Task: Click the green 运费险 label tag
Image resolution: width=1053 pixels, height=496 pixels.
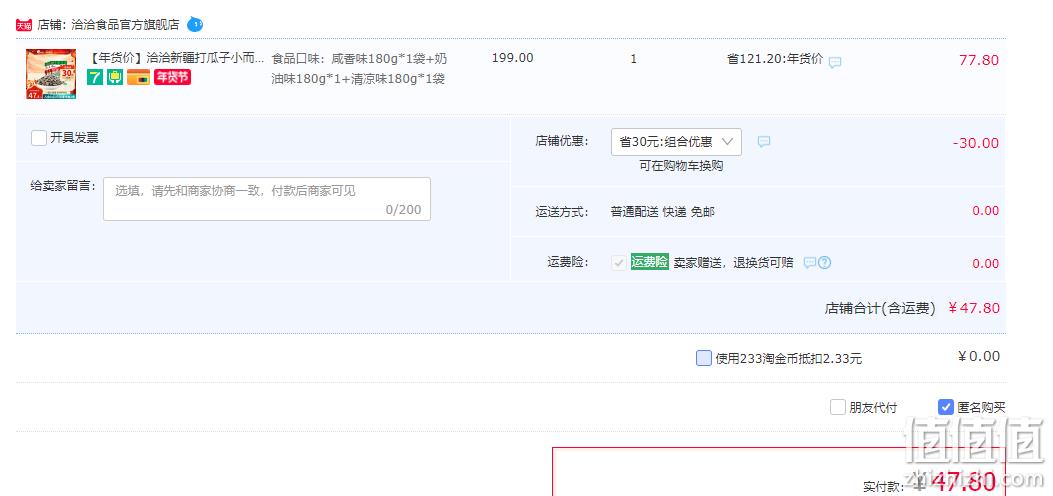Action: (649, 262)
